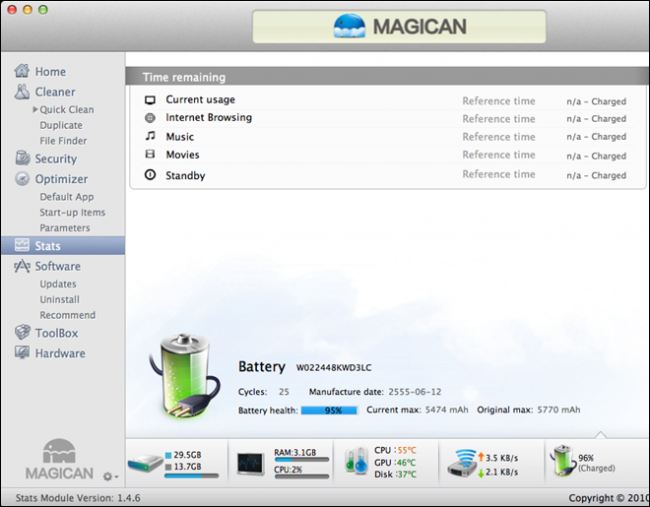Click the Magican whale logo in title

point(349,26)
